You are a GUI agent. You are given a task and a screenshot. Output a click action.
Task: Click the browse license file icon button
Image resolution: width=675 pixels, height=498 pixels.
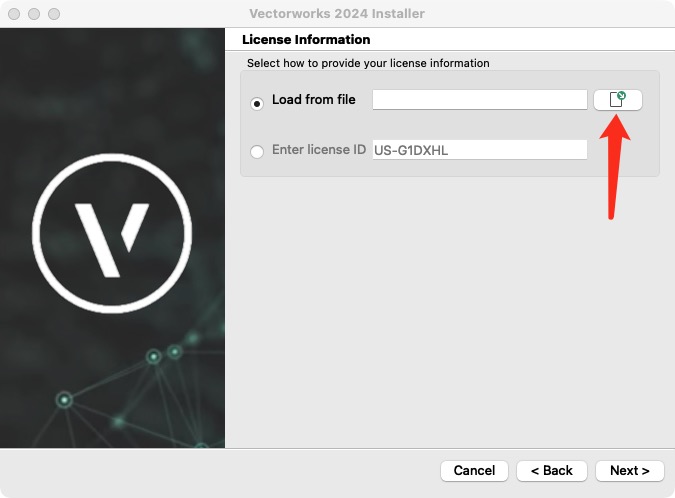pyautogui.click(x=618, y=100)
